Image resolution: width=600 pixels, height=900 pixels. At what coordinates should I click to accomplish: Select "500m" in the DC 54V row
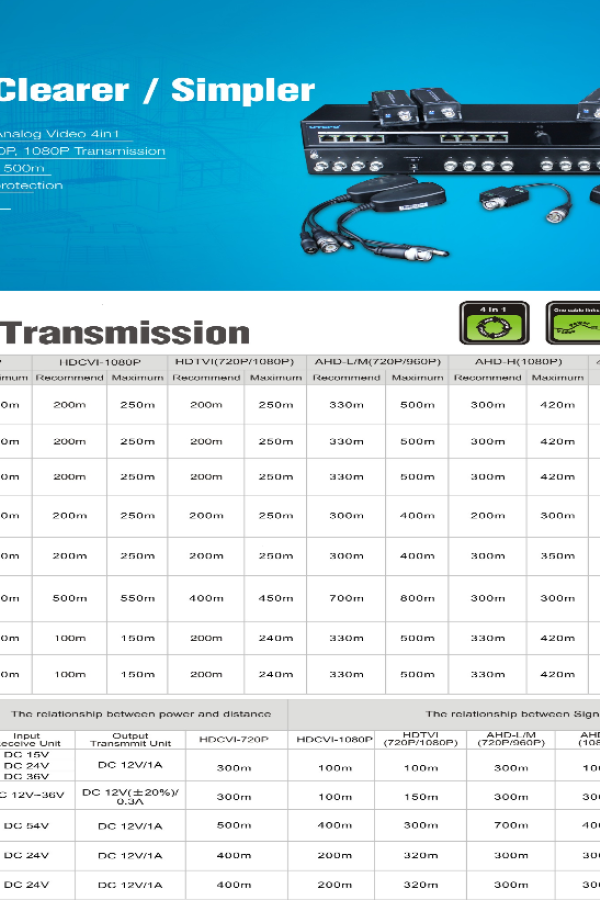click(234, 825)
